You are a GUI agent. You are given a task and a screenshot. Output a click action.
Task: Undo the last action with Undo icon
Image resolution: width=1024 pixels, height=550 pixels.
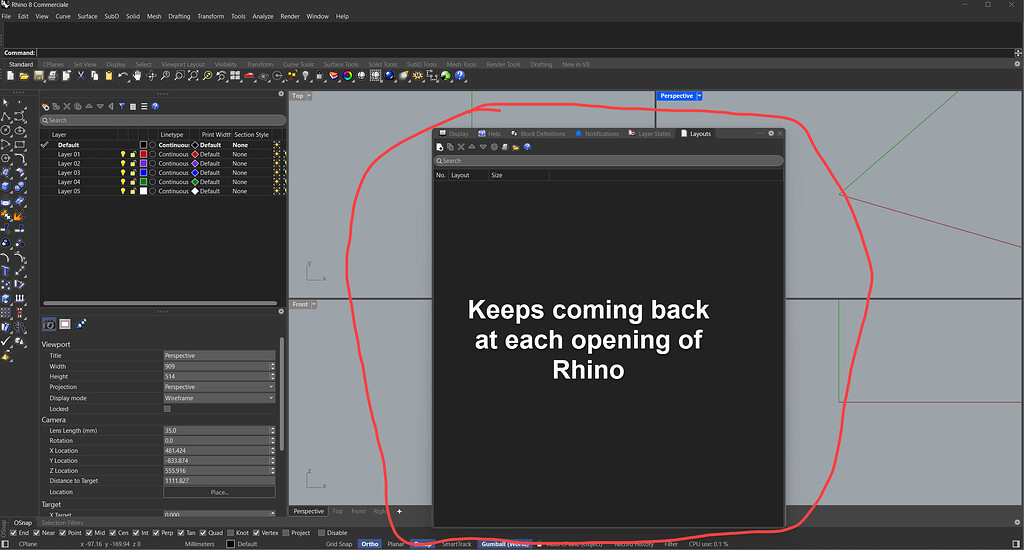click(x=122, y=76)
